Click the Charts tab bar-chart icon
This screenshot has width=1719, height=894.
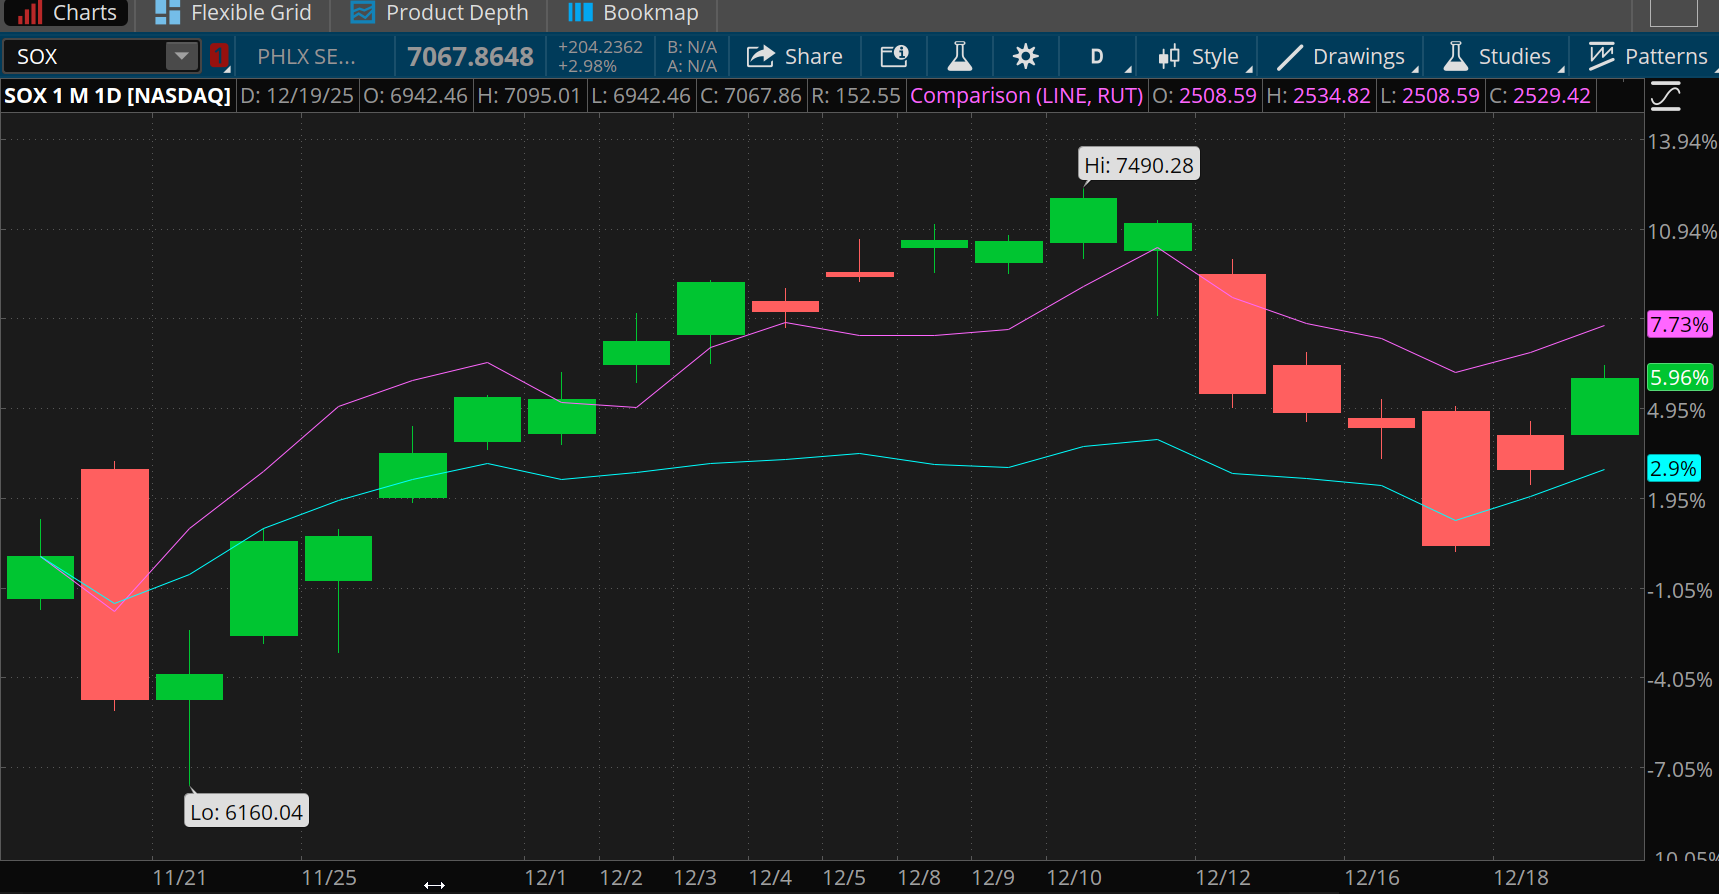click(30, 13)
